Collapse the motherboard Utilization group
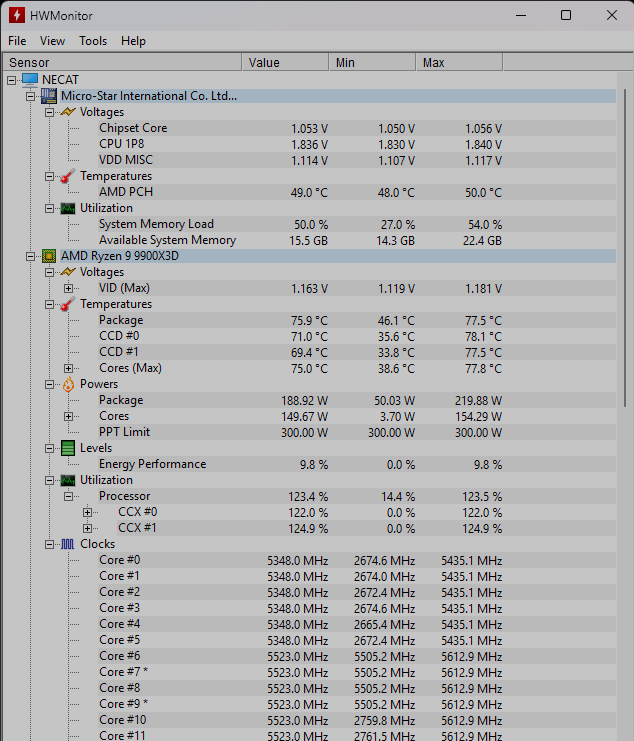Viewport: 634px width, 741px height. (x=49, y=208)
